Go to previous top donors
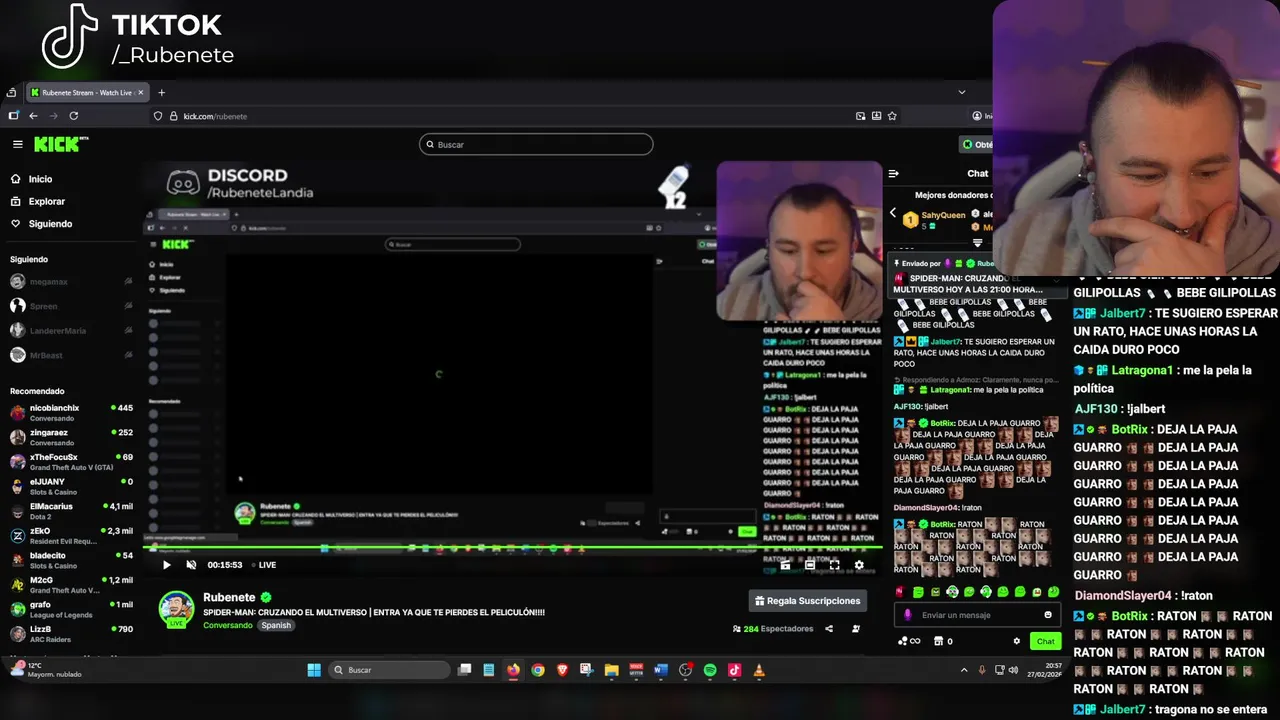Viewport: 1280px width, 720px height. pyautogui.click(x=893, y=213)
